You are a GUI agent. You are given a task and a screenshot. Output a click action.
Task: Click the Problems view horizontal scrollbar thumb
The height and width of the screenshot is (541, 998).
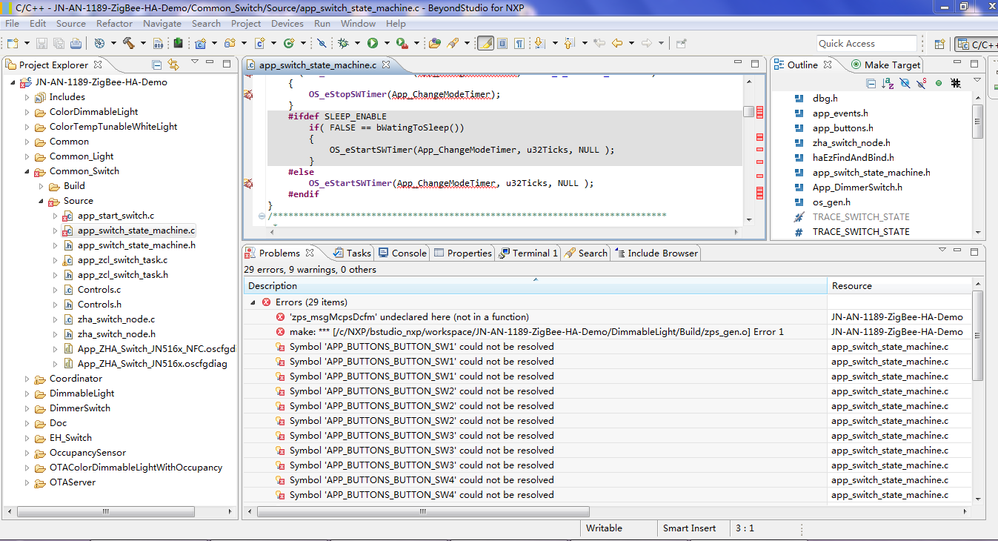[423, 511]
